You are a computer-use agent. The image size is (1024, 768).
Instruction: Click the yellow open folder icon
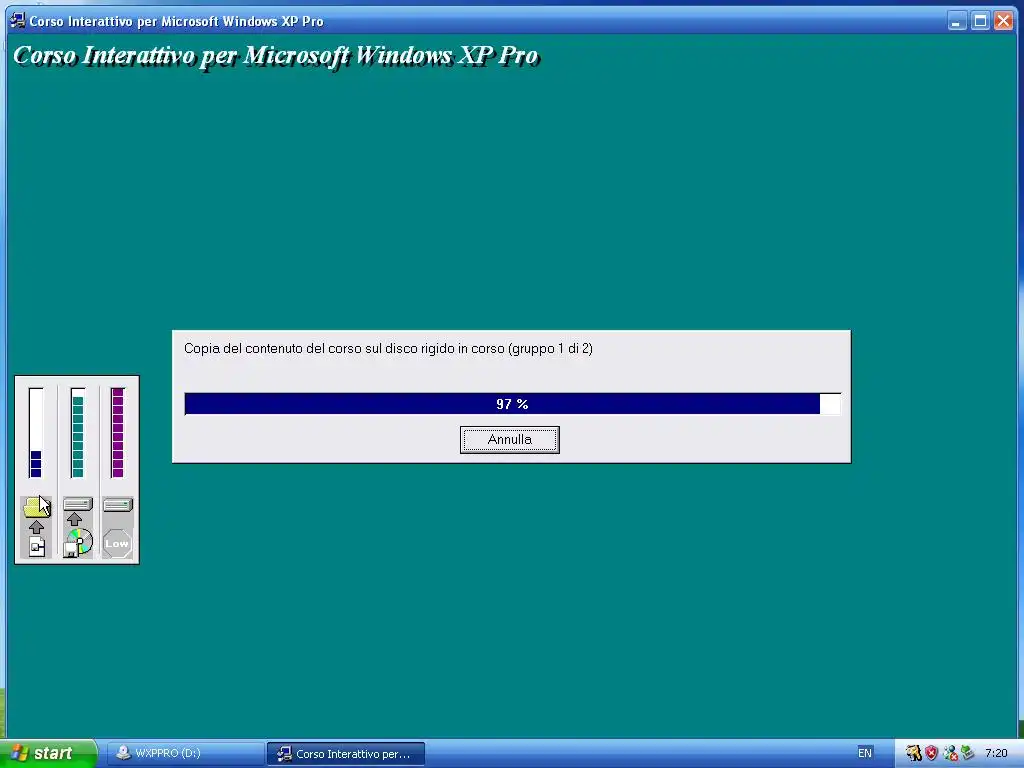[x=37, y=507]
